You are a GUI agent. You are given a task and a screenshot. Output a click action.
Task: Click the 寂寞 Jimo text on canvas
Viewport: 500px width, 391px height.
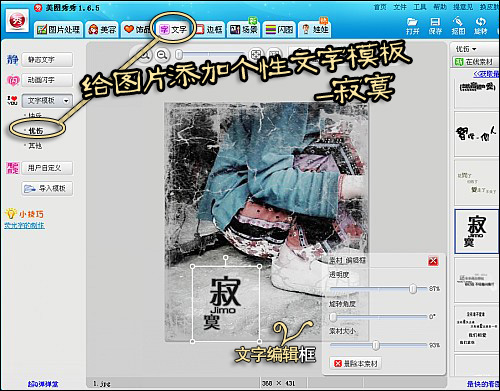click(223, 303)
